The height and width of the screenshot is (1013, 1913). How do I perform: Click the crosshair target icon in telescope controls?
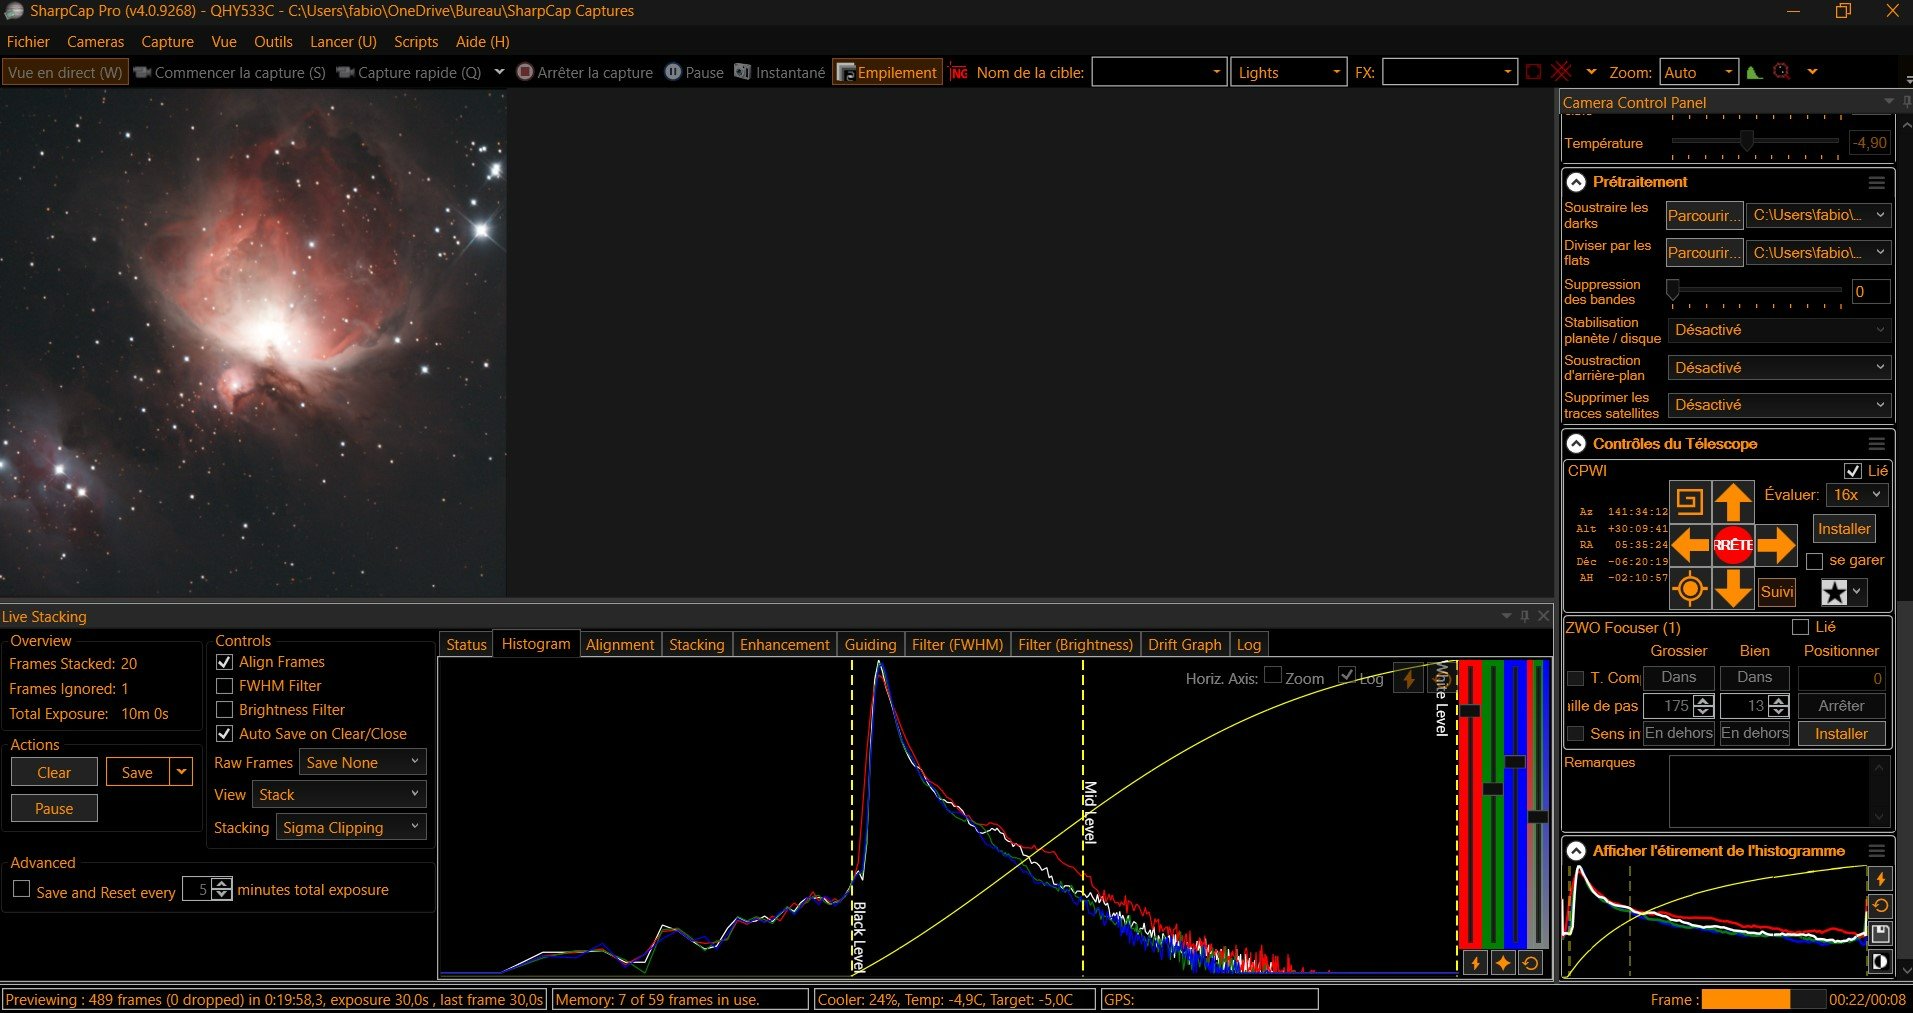[1690, 589]
